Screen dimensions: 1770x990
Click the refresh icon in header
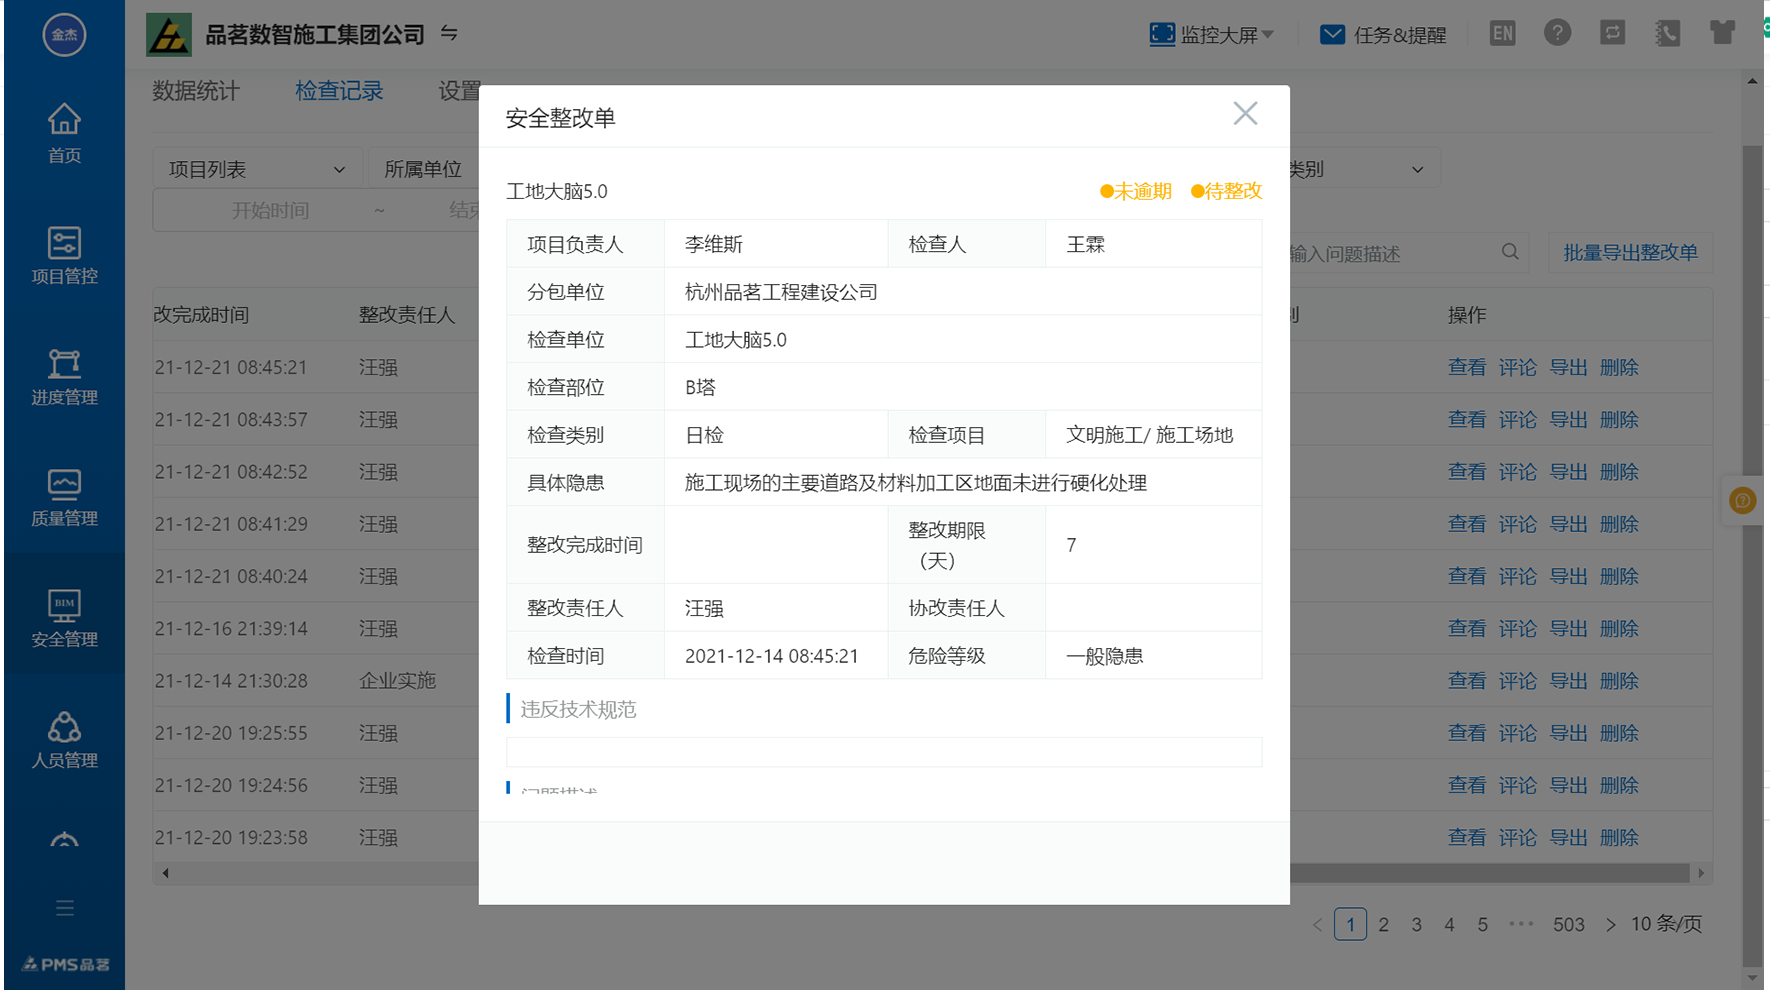point(1612,33)
